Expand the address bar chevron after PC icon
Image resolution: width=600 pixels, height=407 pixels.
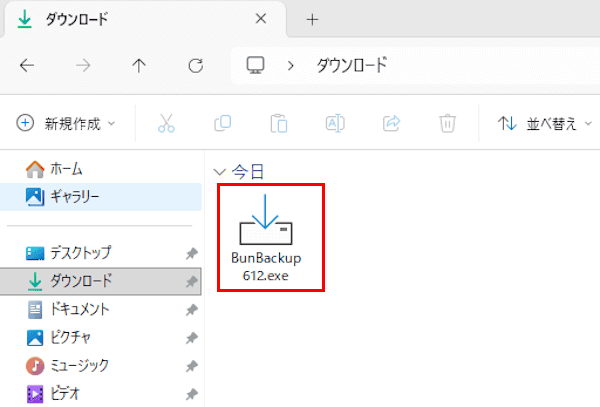click(291, 66)
